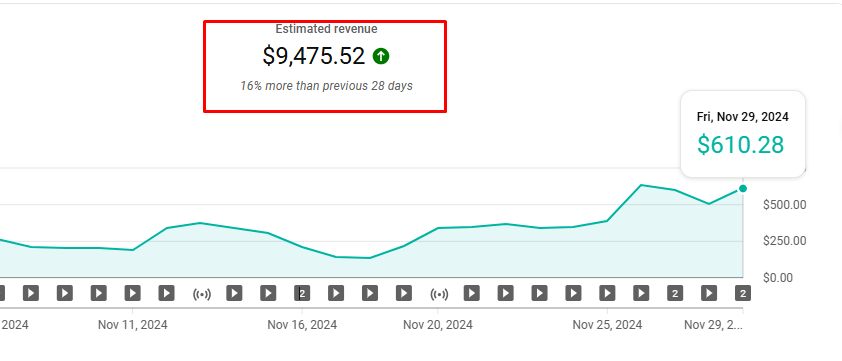Click the $500.00 y-axis label

click(785, 205)
